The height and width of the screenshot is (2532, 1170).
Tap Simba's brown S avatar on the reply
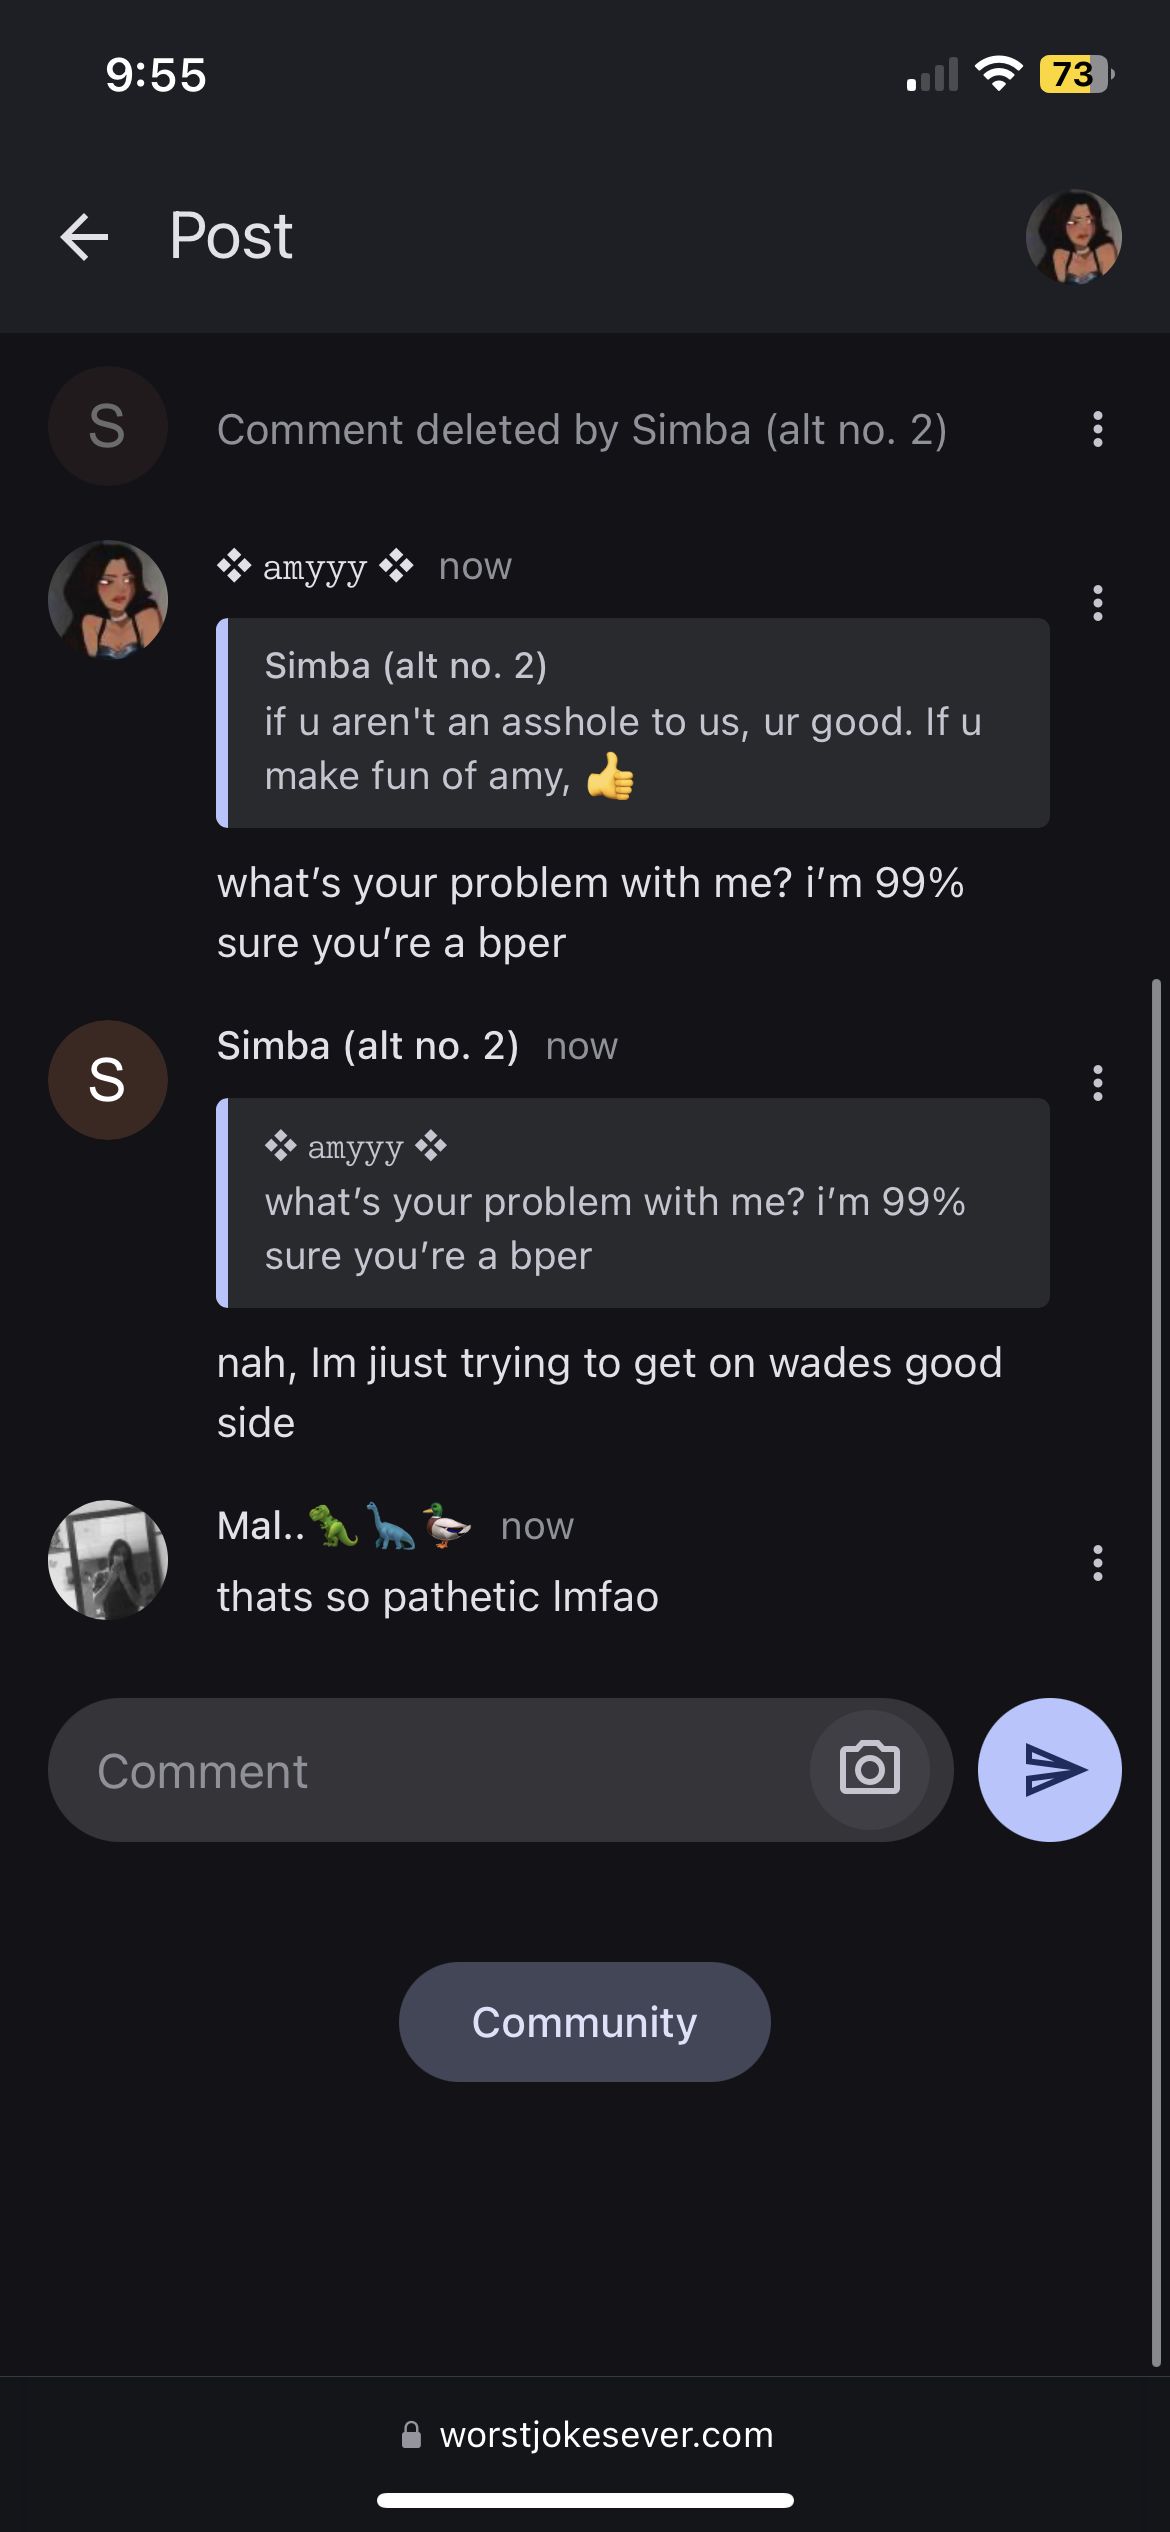[x=108, y=1080]
